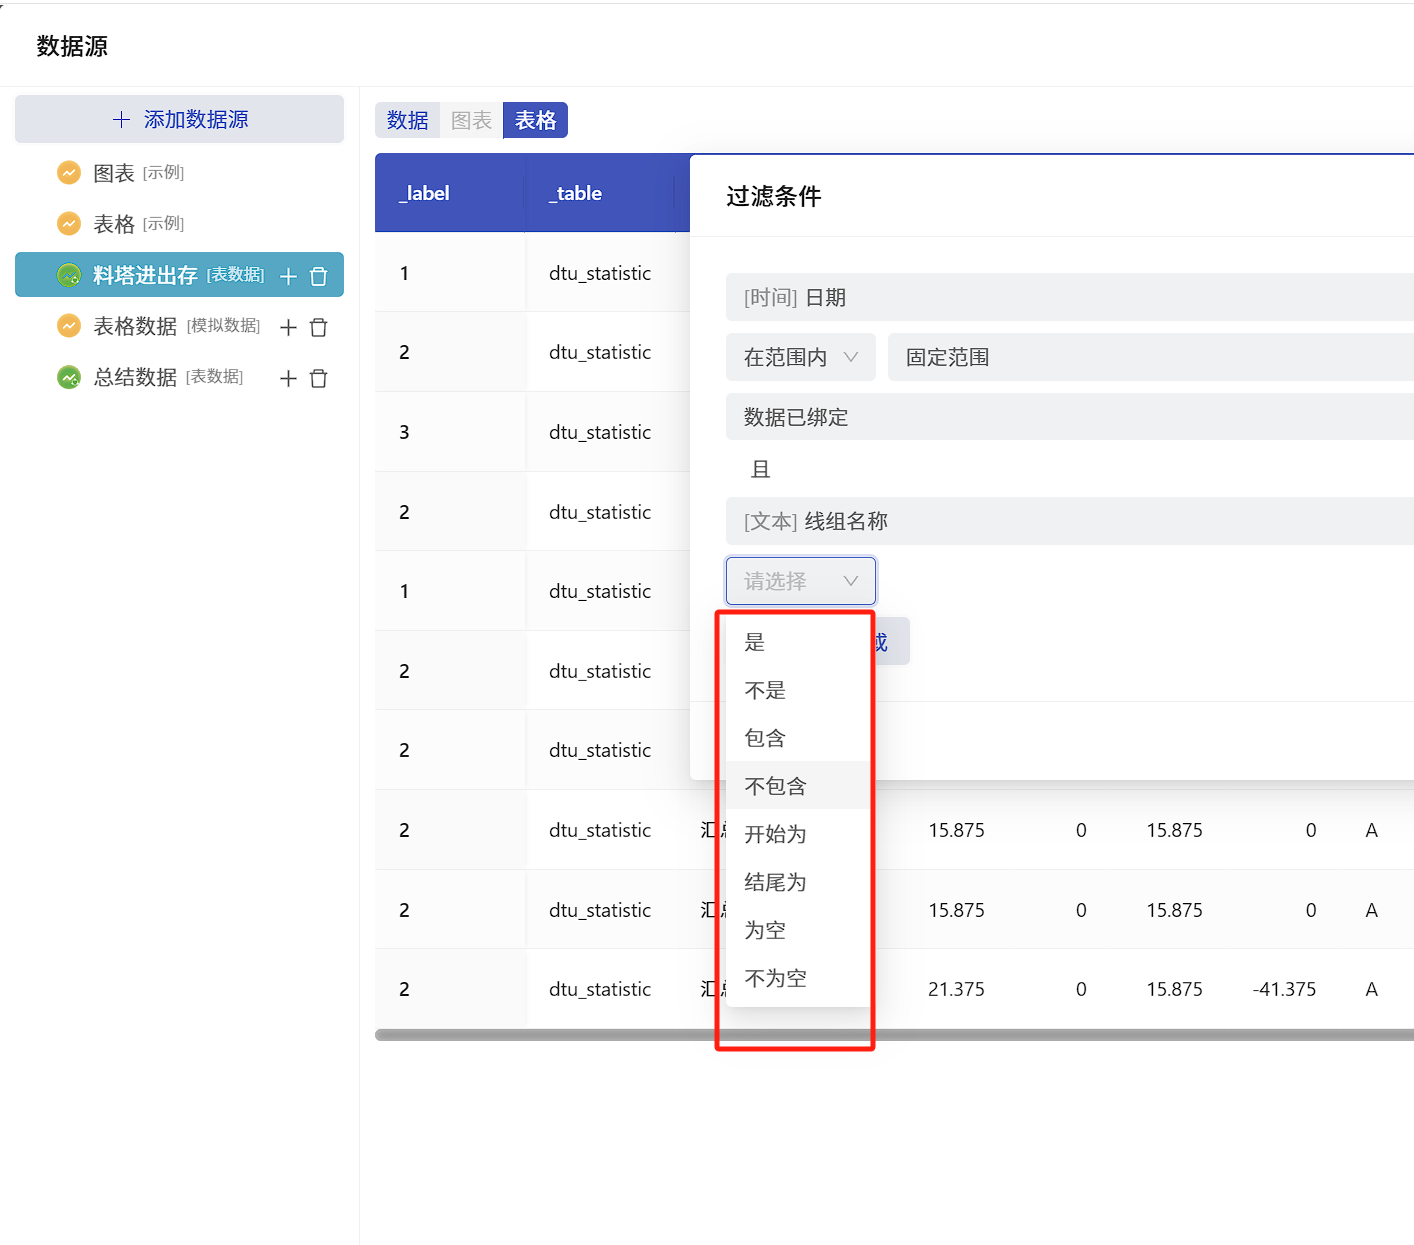Click the green icon beside 料塔进出存
Screen dimensions: 1414x1245
click(x=69, y=275)
